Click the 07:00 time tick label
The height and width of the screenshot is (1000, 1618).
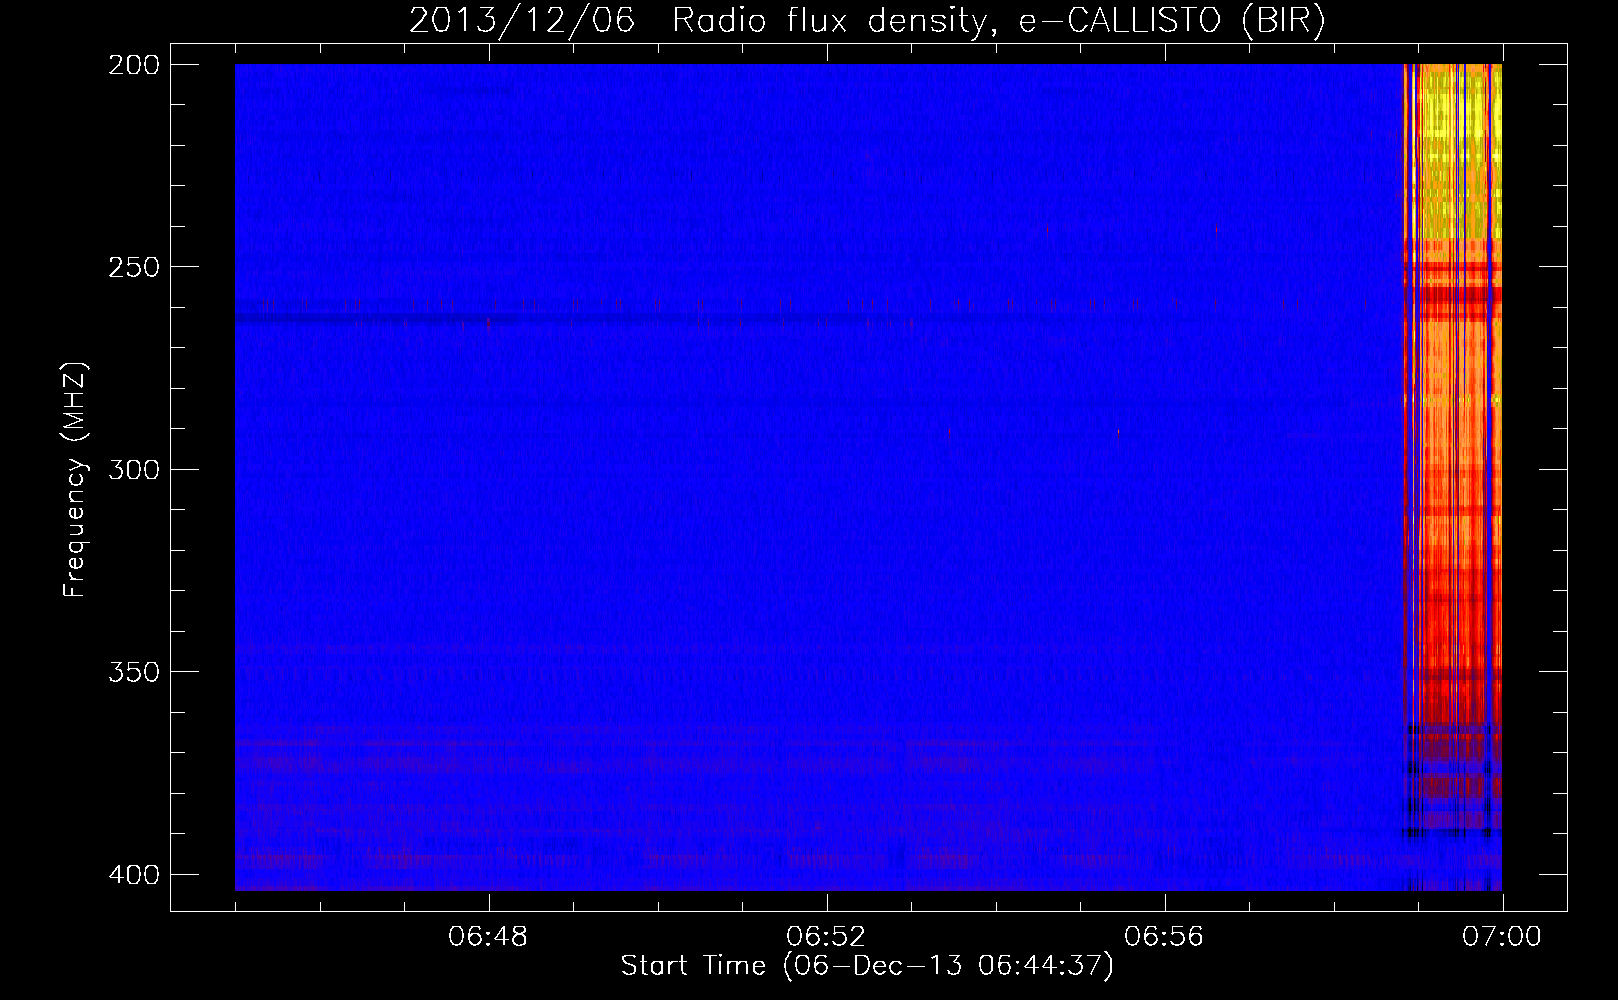pyautogui.click(x=1502, y=937)
